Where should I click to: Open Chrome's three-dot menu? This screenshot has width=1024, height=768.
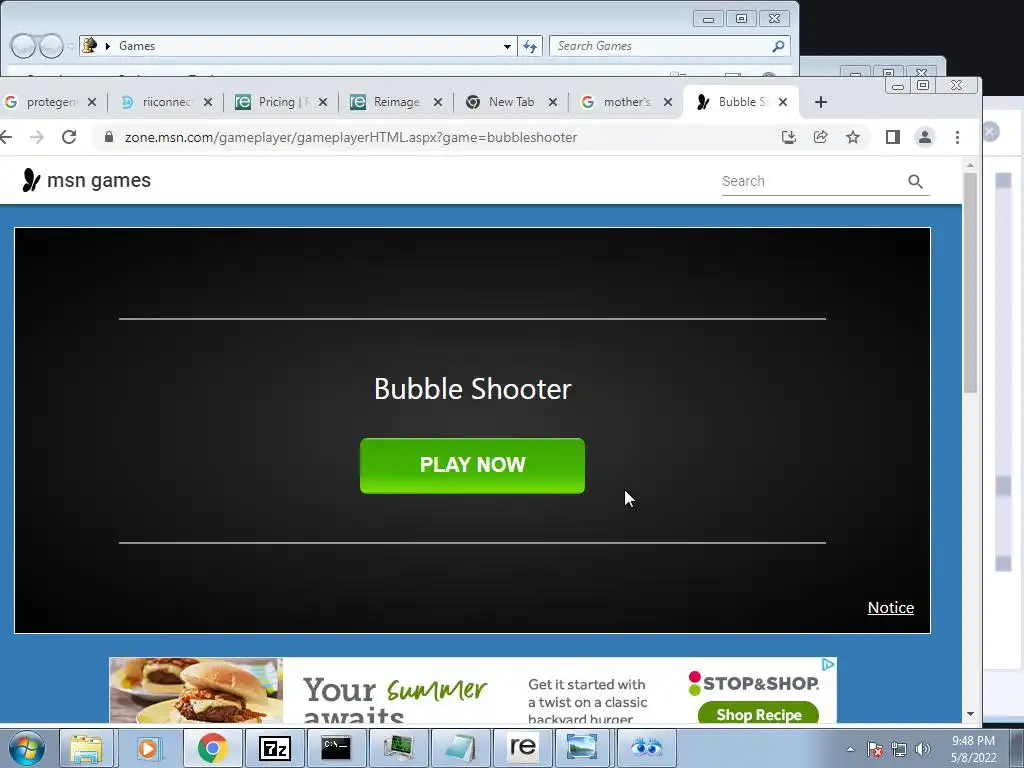957,137
